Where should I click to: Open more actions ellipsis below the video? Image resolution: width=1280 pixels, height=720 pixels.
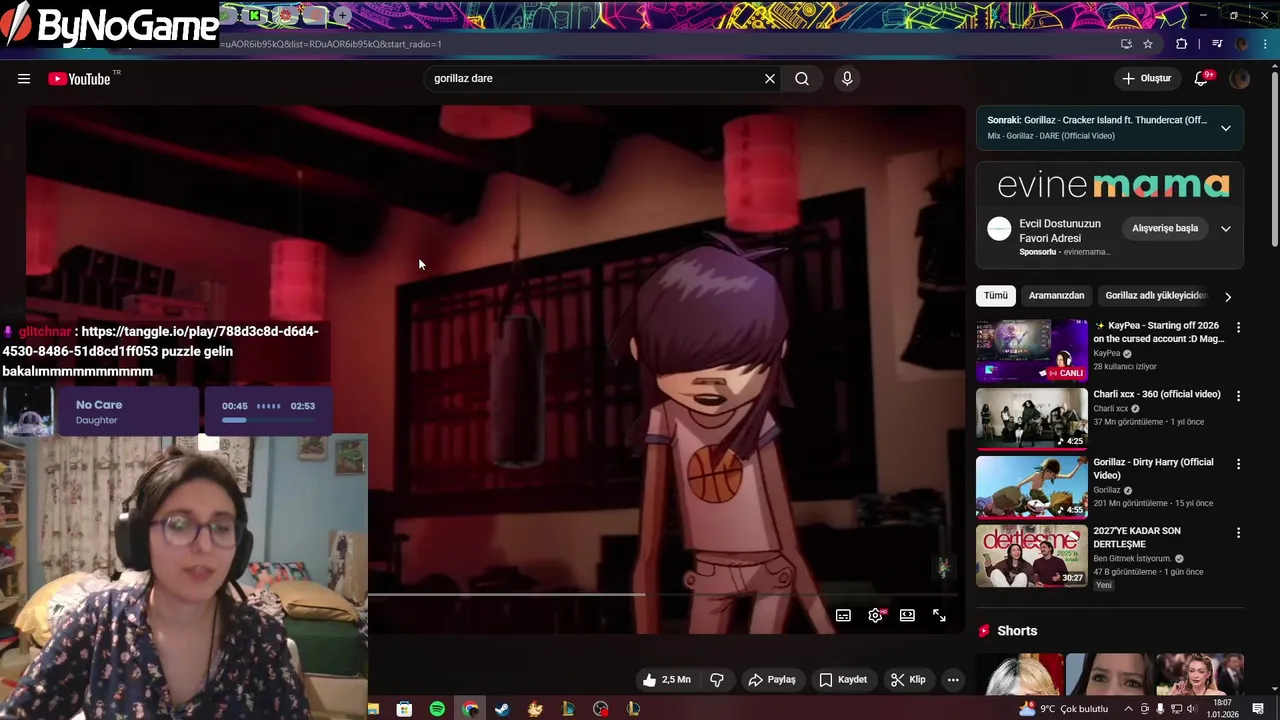click(953, 680)
